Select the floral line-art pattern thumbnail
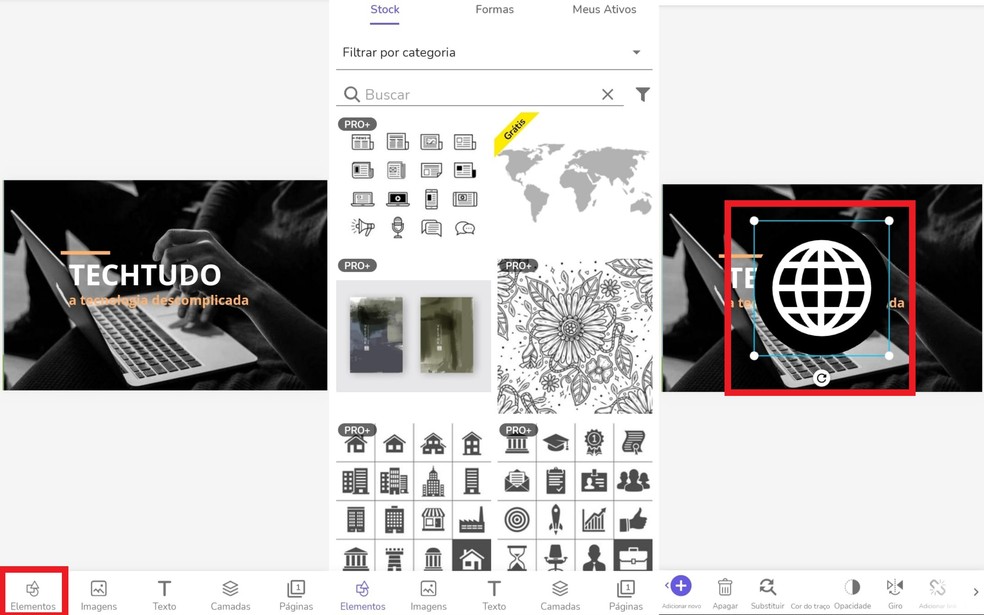Screen dimensions: 984x615 pos(575,336)
